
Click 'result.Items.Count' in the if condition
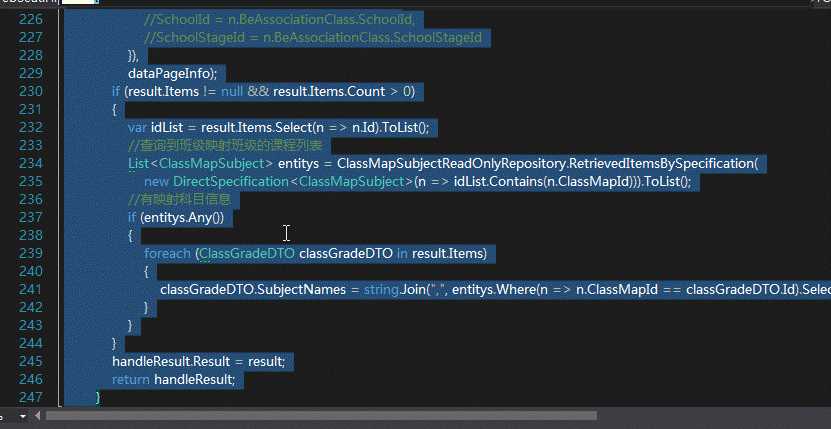tap(329, 91)
